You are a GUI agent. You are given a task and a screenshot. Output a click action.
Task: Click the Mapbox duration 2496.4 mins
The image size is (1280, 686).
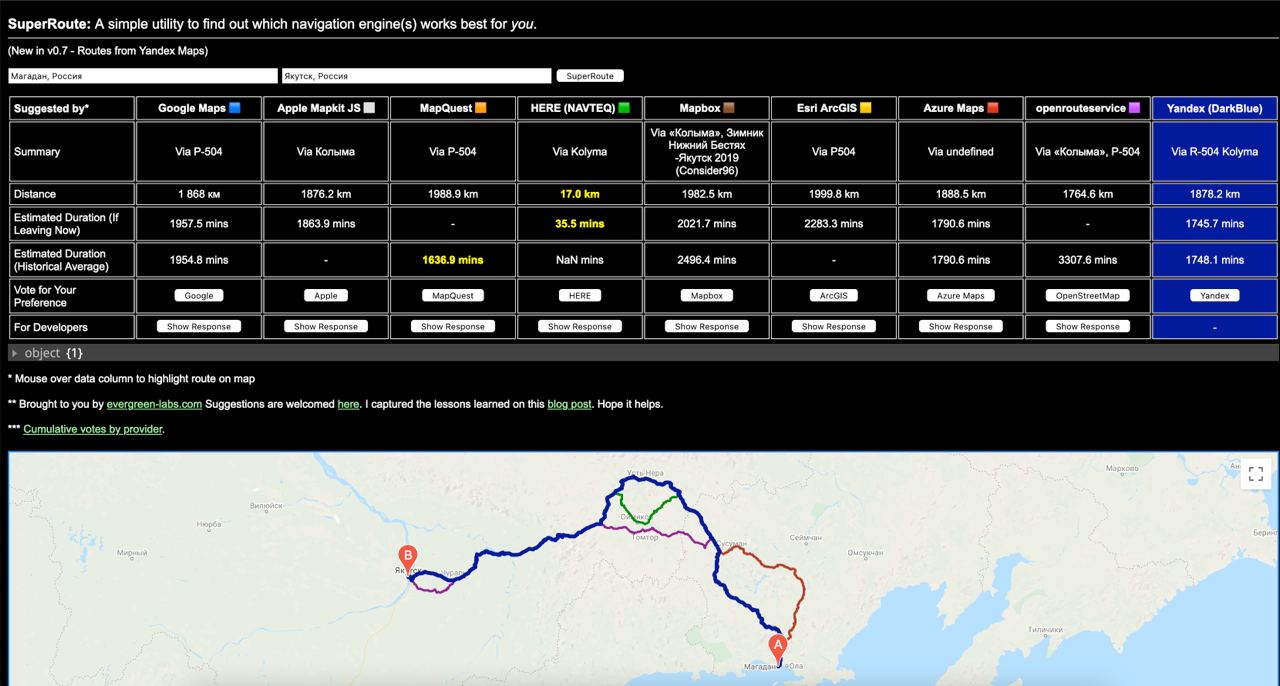[x=706, y=260]
